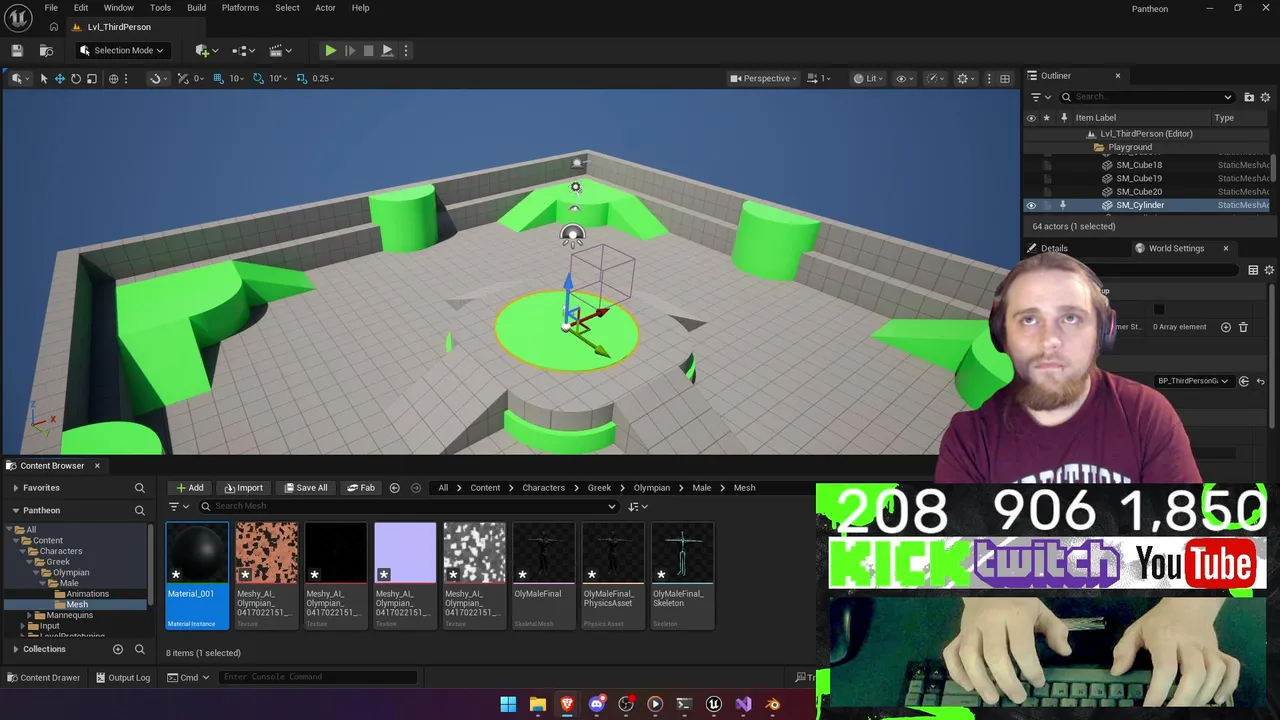
Task: Go back in Content Browser history
Action: tap(394, 488)
